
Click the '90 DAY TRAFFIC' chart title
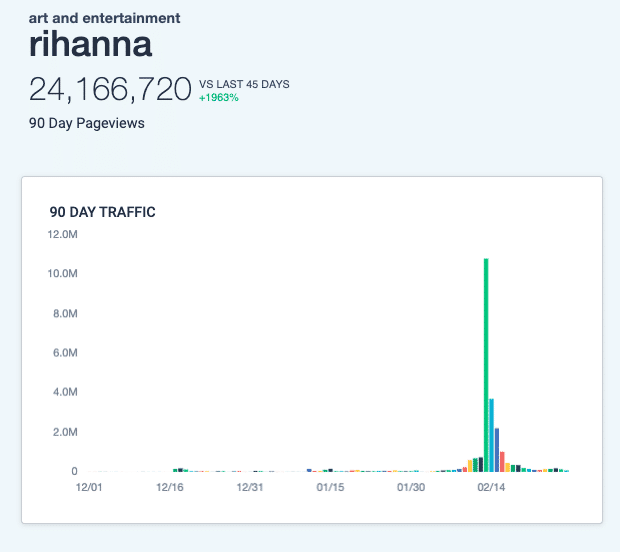[102, 212]
